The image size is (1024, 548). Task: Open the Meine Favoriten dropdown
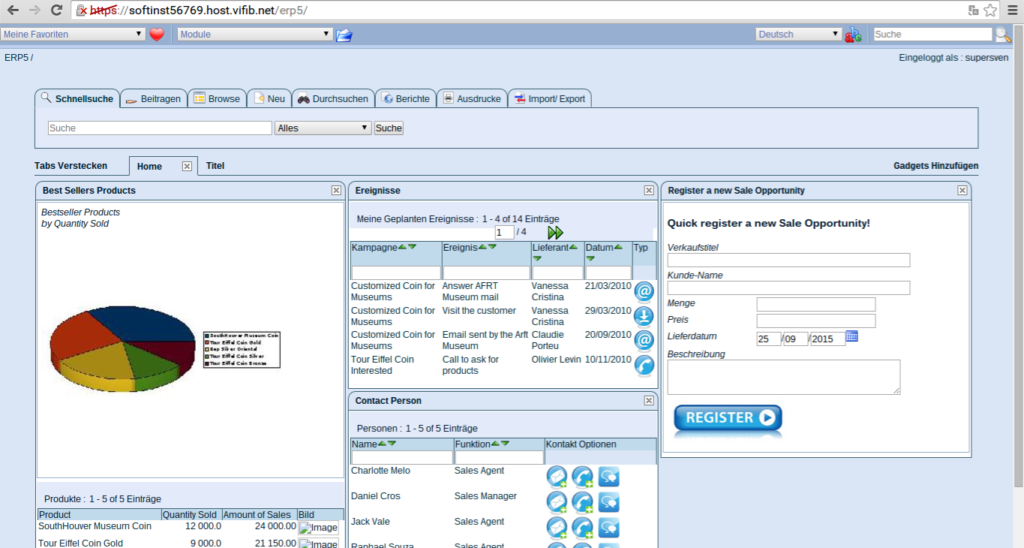click(x=73, y=34)
